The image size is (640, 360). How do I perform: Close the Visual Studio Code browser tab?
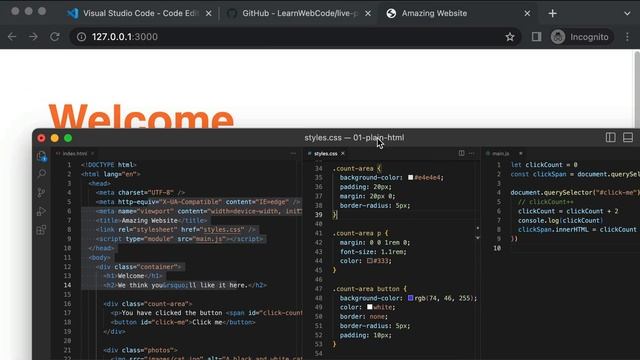coord(209,13)
